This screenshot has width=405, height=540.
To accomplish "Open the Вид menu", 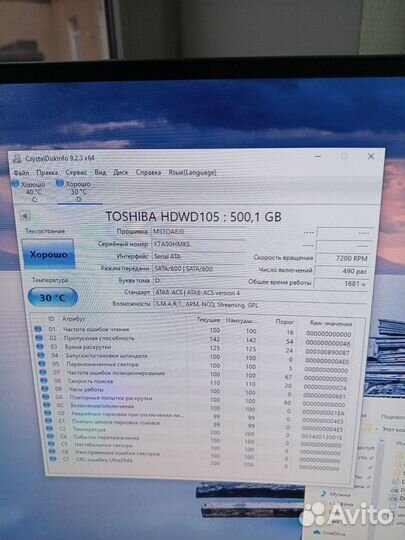I will 100,172.
